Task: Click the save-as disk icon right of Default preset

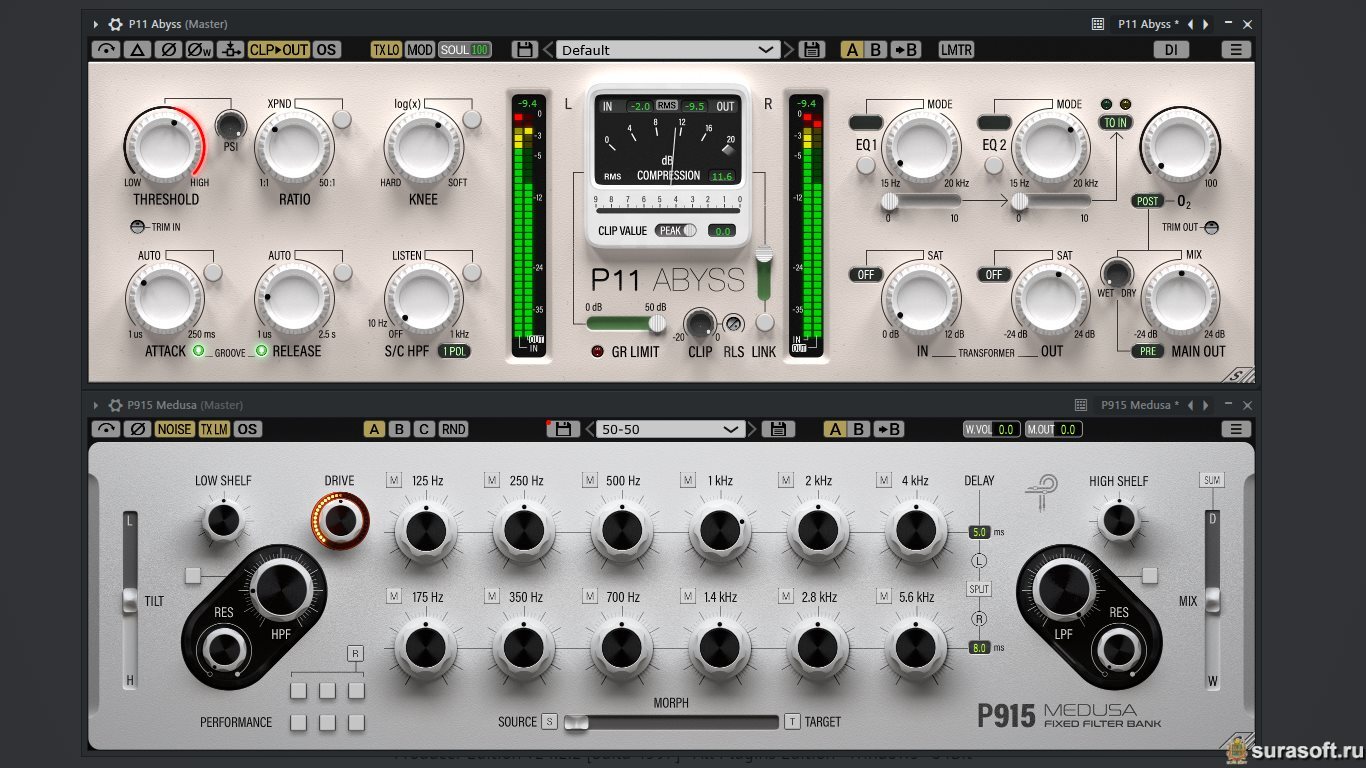Action: (x=811, y=49)
